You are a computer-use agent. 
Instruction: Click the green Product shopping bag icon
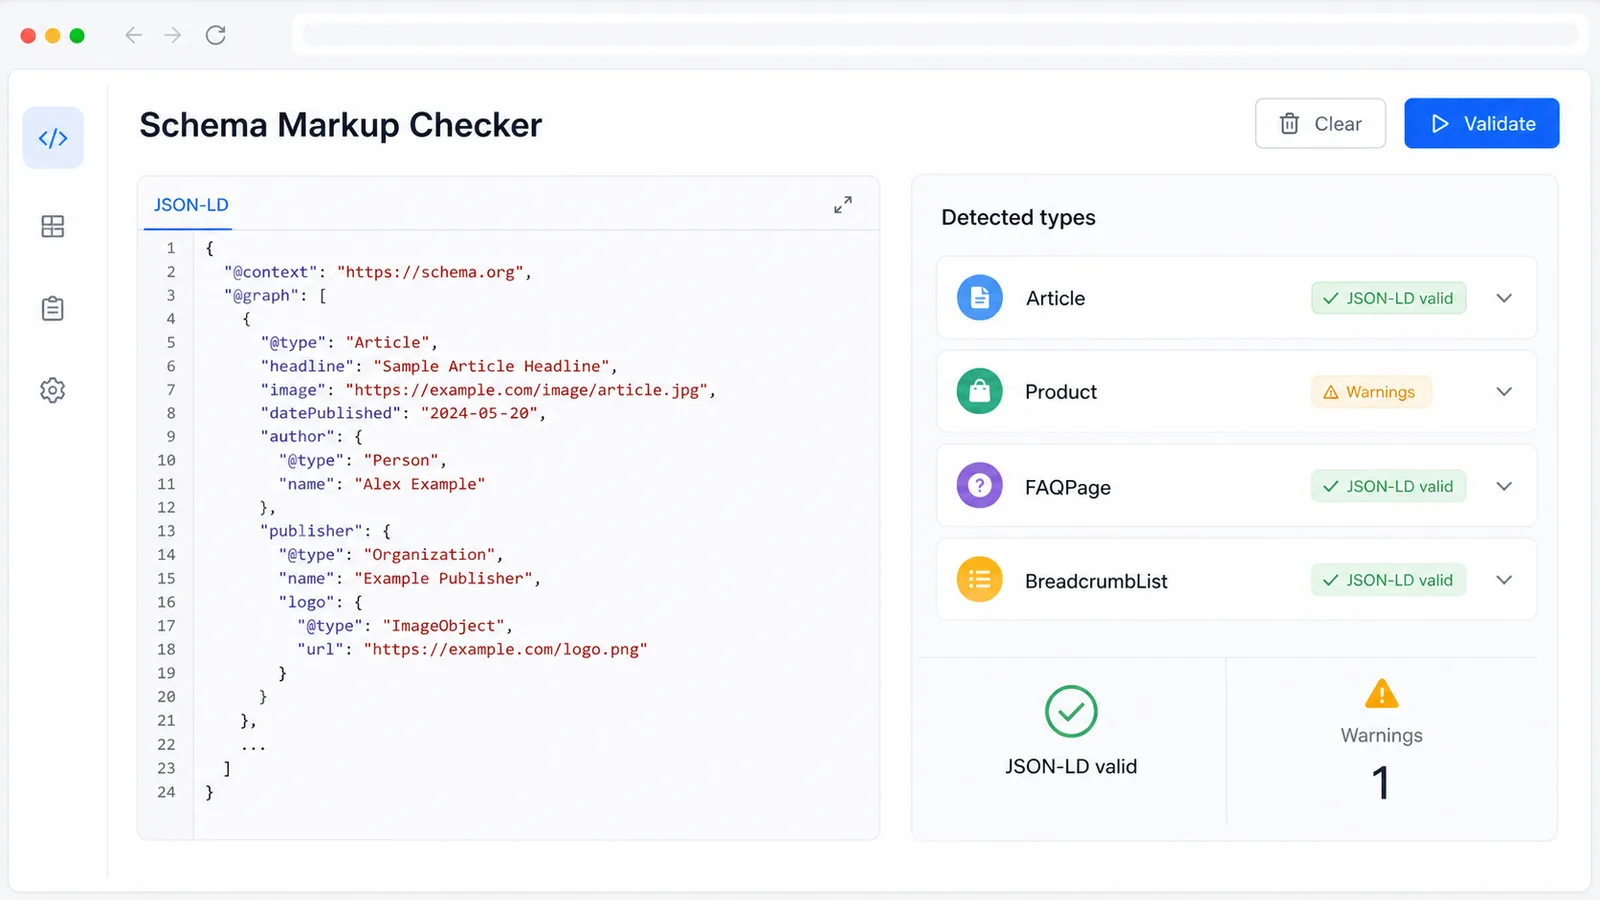click(980, 392)
